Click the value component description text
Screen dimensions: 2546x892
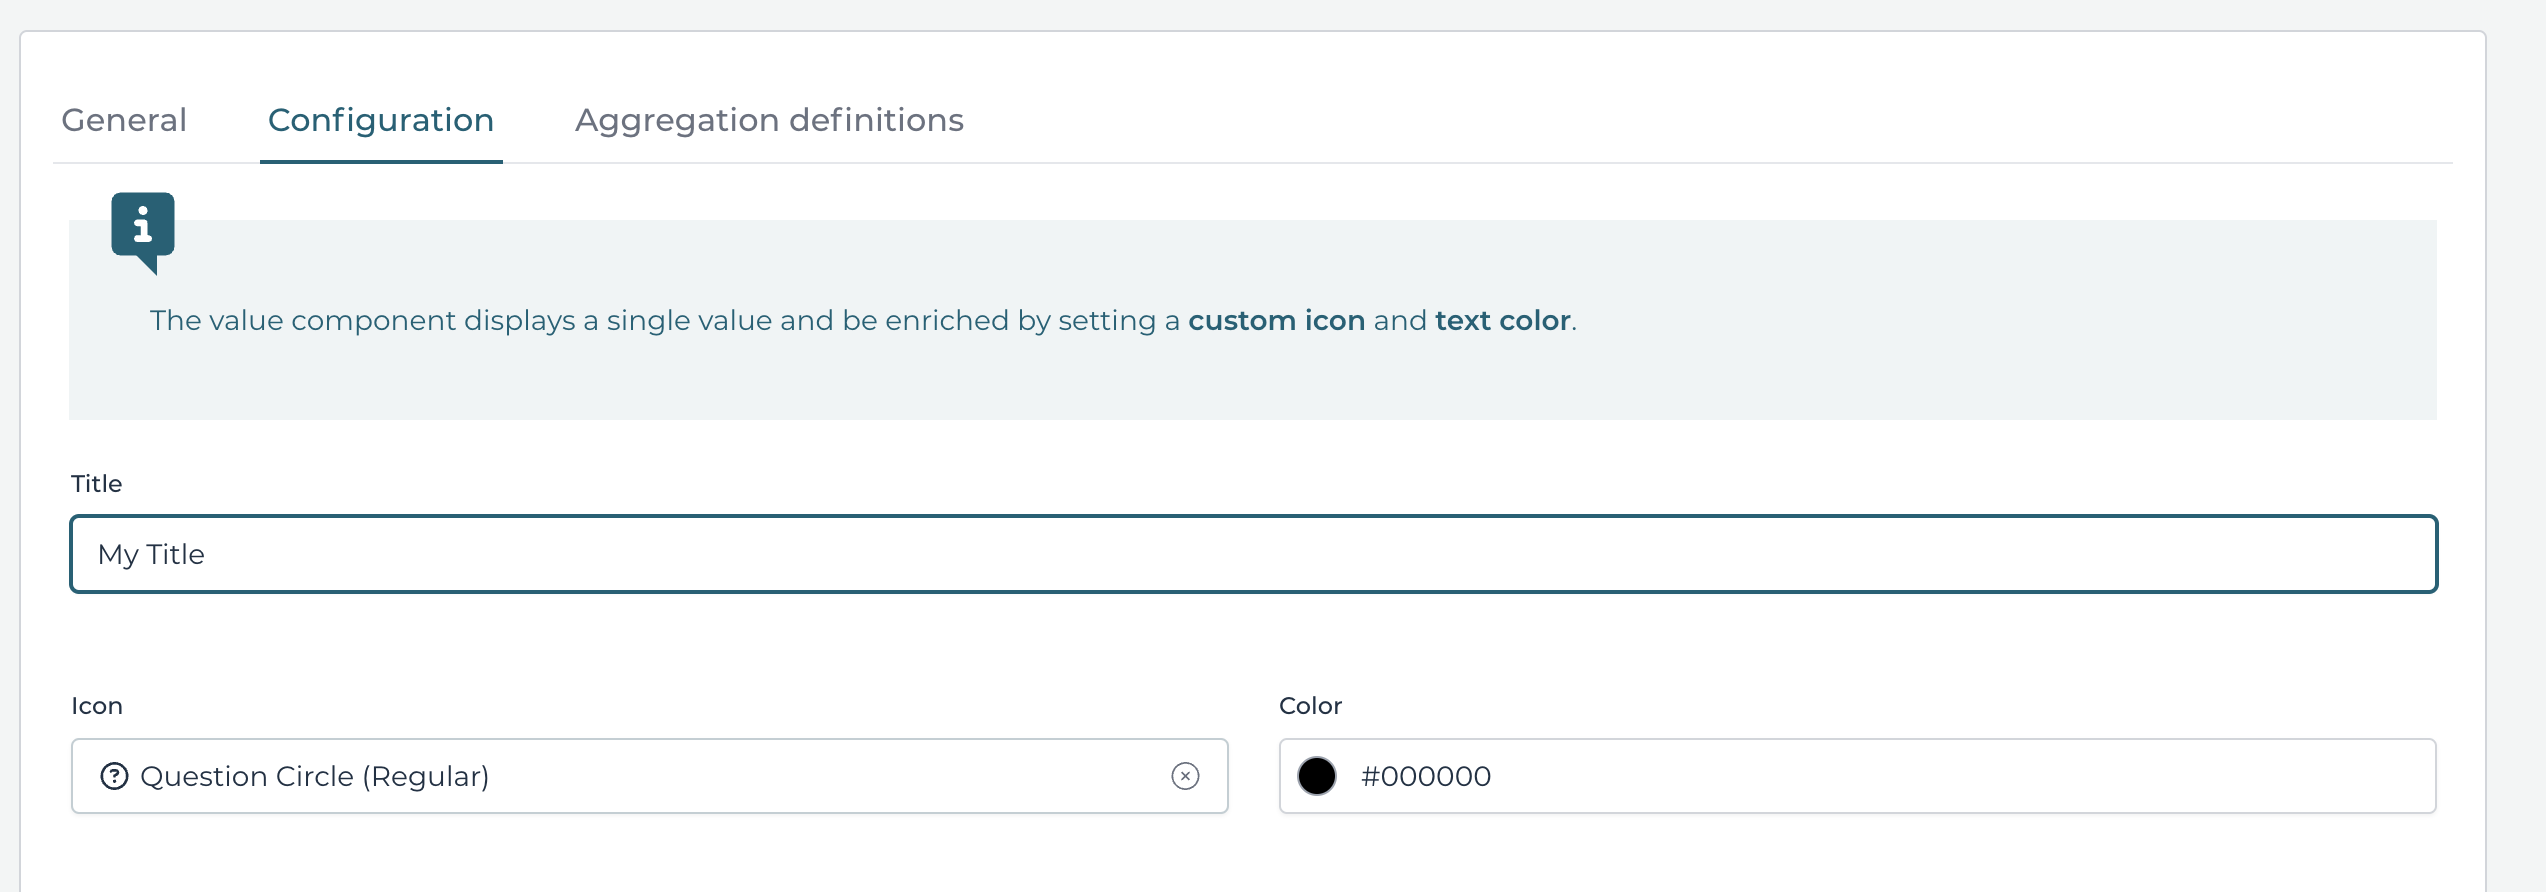[x=700, y=320]
